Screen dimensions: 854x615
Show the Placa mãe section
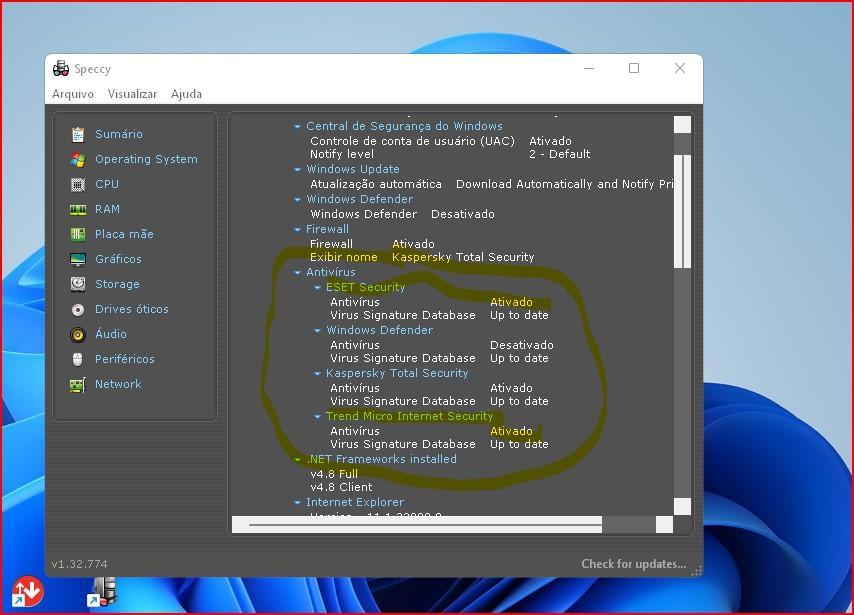(124, 234)
